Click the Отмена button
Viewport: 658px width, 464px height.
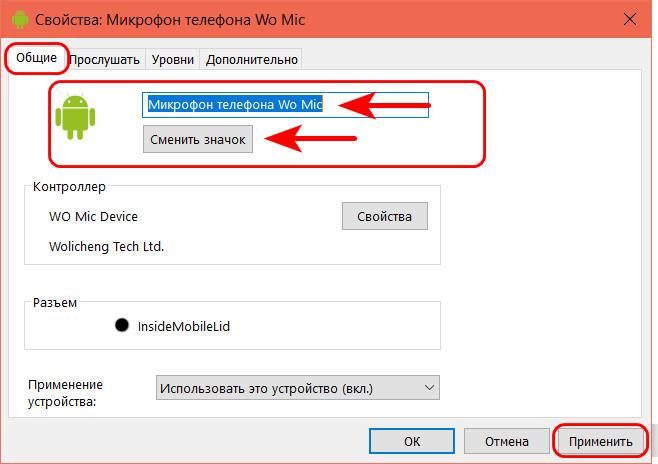tap(507, 441)
